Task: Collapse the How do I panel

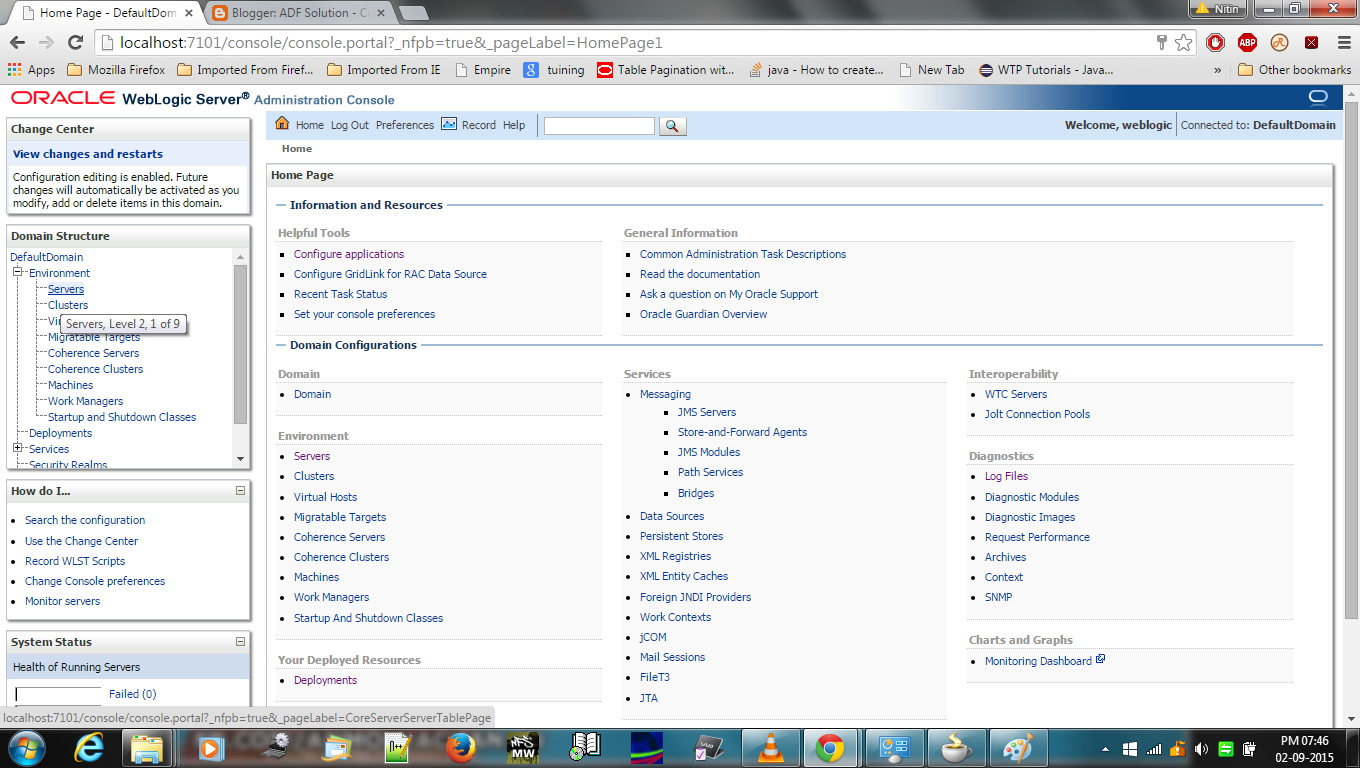Action: 240,491
